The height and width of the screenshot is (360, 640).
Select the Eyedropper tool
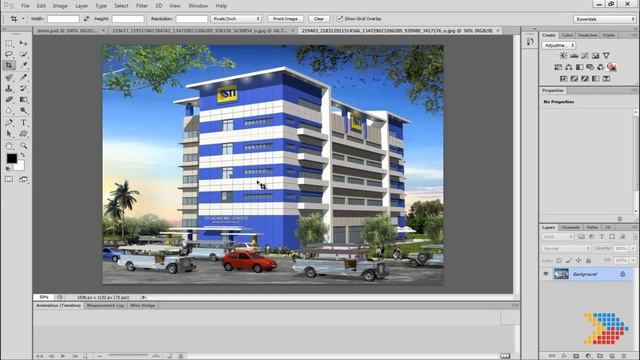[23, 65]
